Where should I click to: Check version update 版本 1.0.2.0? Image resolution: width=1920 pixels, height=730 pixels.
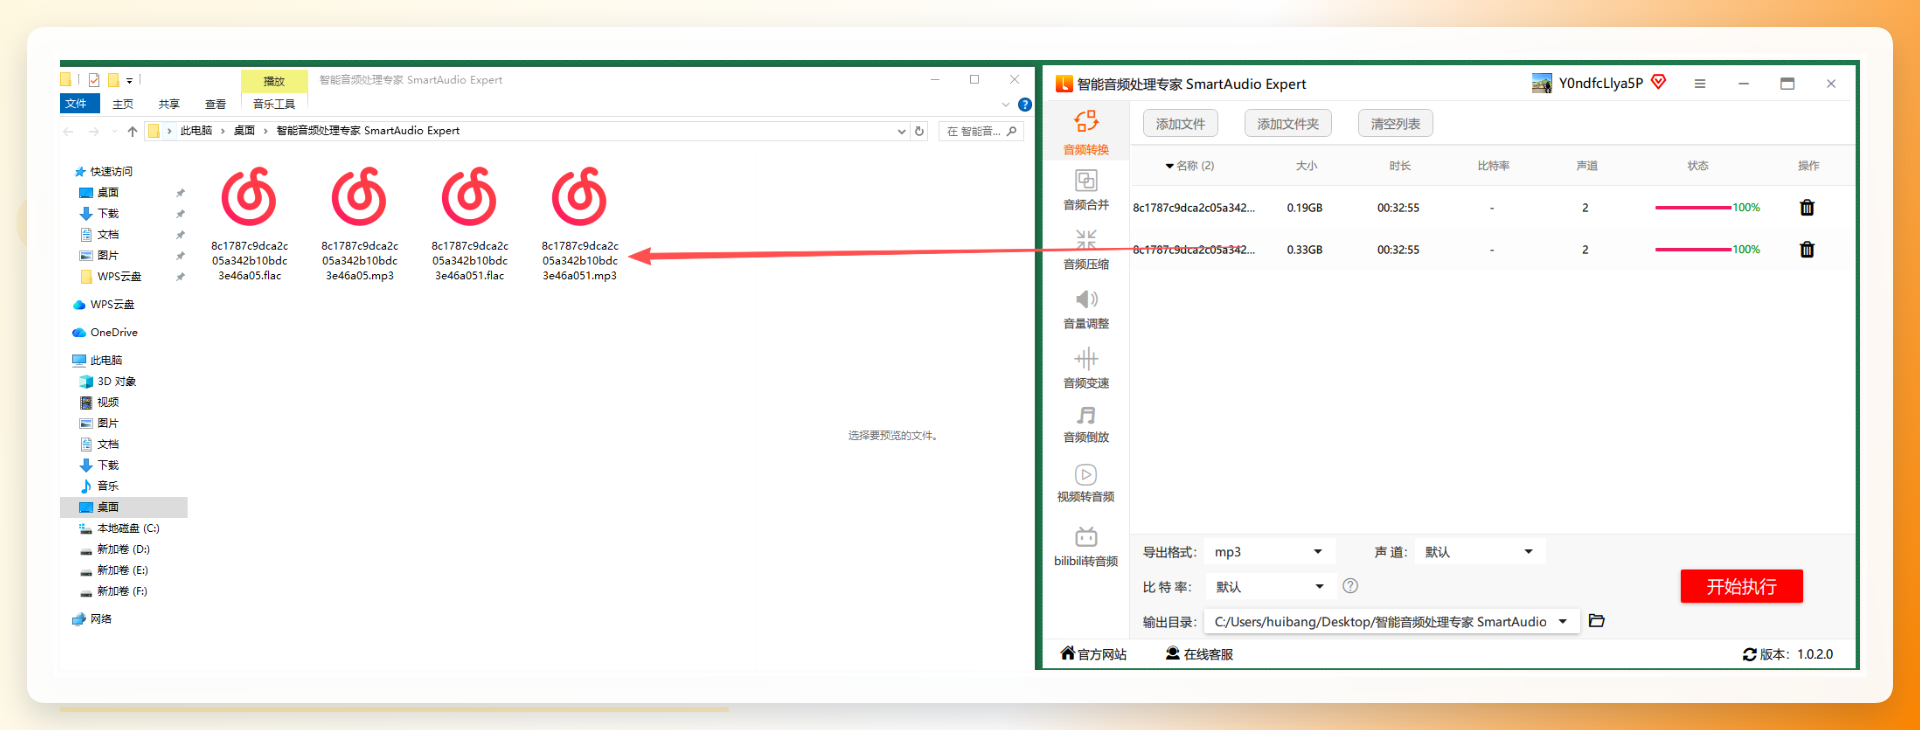click(x=1788, y=654)
